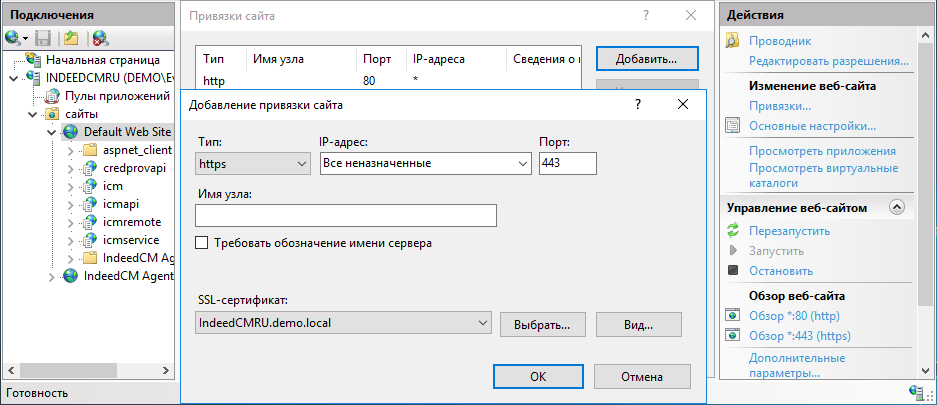Collapse the Default Web Site node

[x=52, y=132]
